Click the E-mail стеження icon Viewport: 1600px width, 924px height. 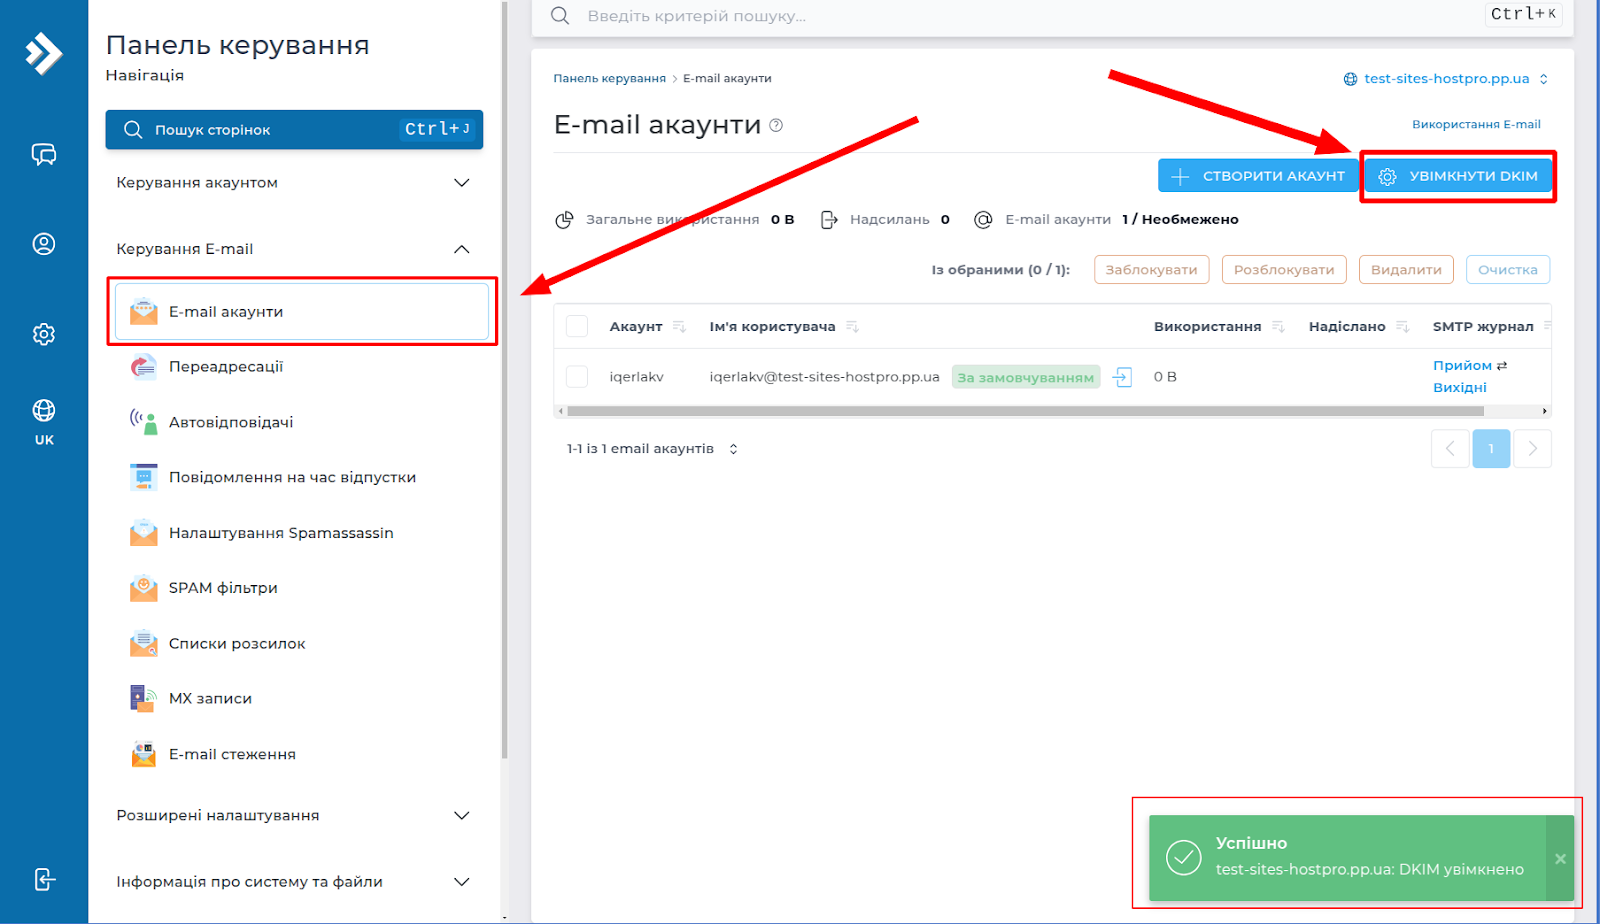(x=144, y=754)
